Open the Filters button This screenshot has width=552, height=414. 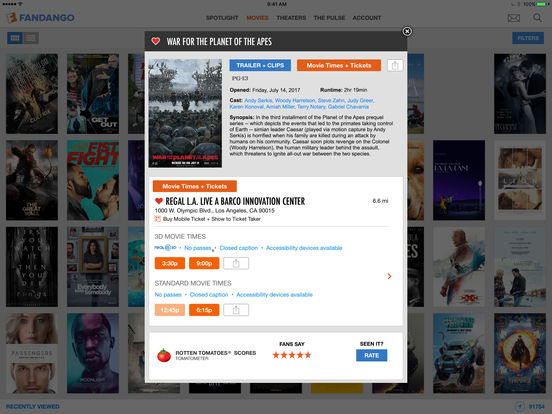click(528, 38)
